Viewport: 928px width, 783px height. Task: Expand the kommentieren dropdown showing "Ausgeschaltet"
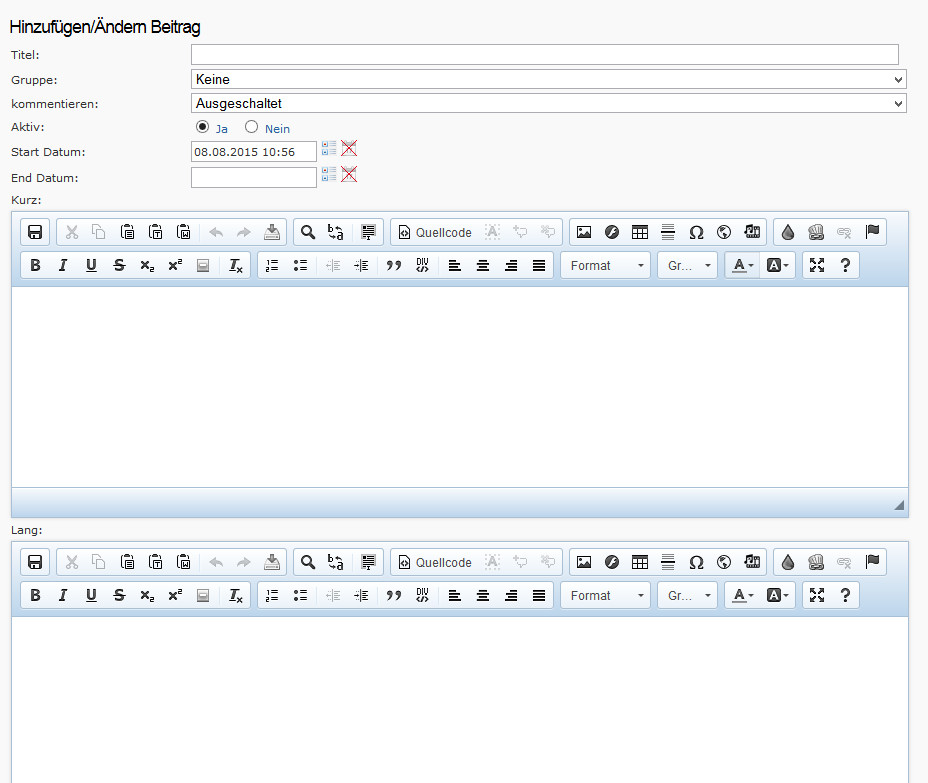point(548,103)
